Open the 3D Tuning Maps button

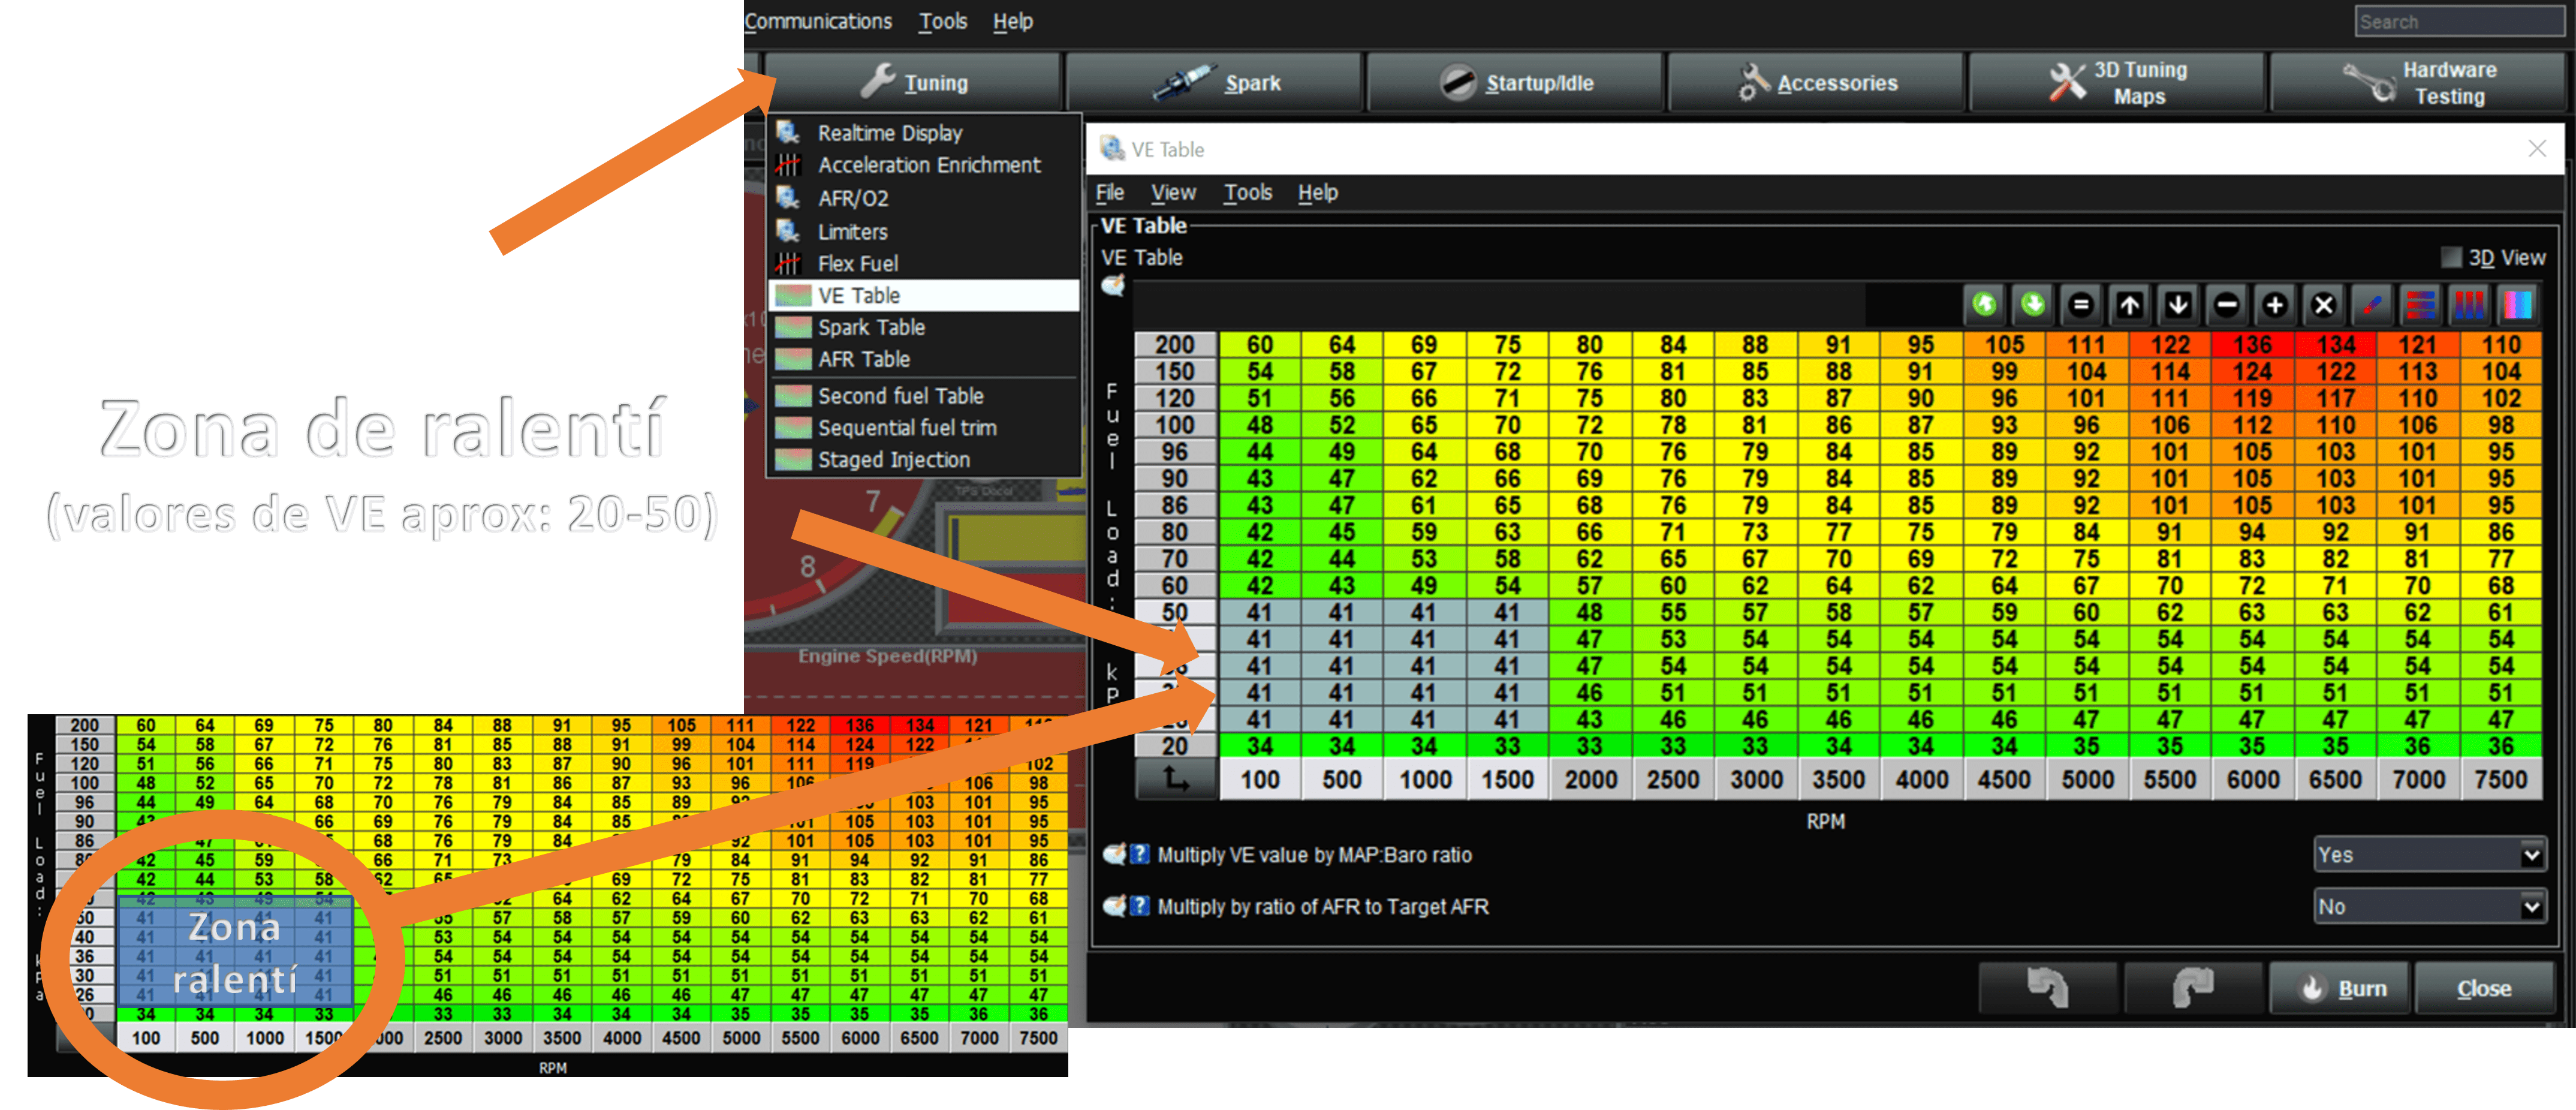pos(2117,82)
